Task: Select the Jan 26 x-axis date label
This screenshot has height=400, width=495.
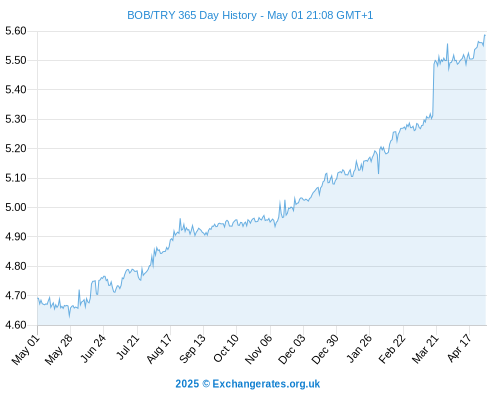Action: coord(359,349)
